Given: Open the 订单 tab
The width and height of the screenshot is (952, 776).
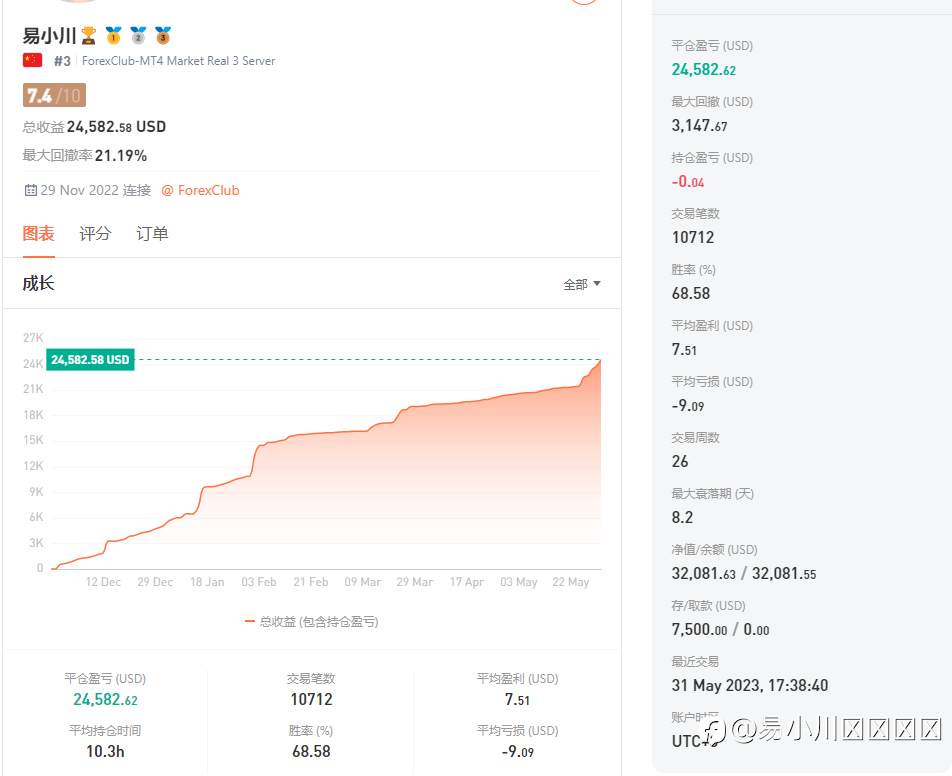Looking at the screenshot, I should pyautogui.click(x=152, y=233).
